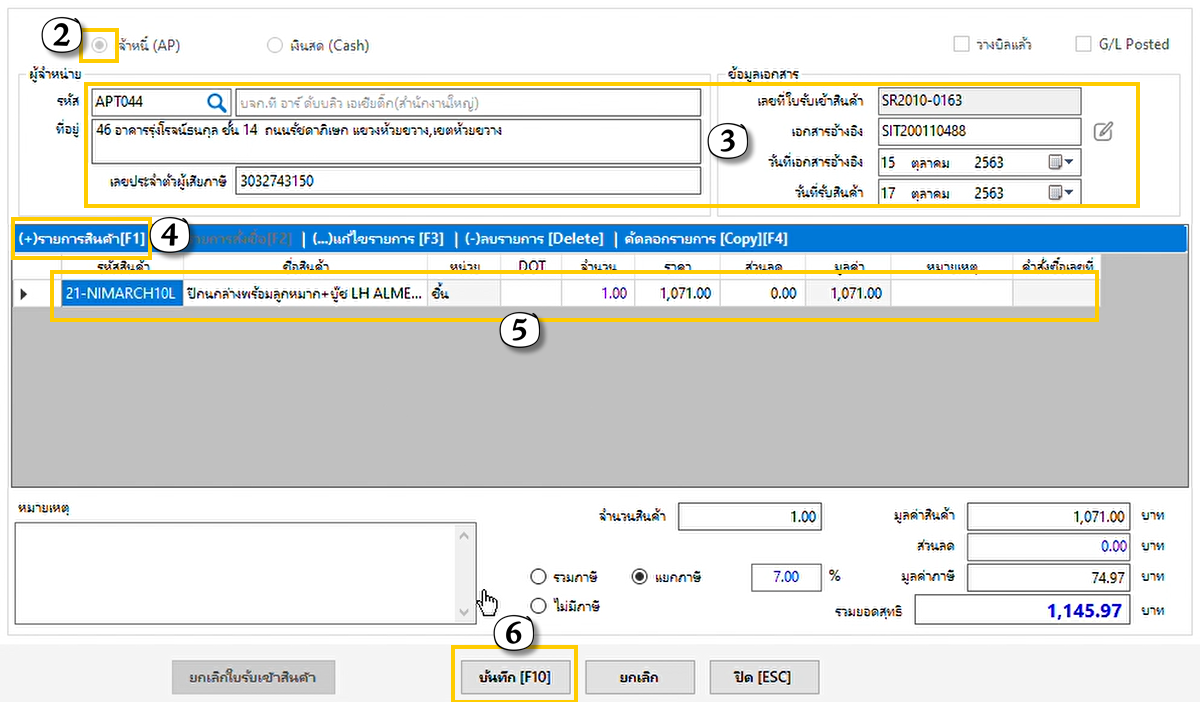Enable the G/L Posted checkbox
The height and width of the screenshot is (702, 1200).
1083,44
